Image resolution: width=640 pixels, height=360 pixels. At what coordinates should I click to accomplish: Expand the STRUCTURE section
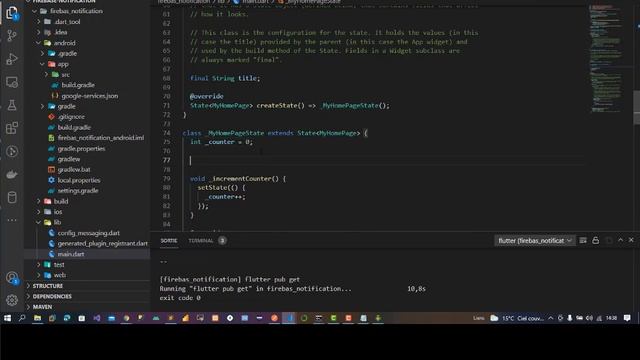tap(48, 286)
